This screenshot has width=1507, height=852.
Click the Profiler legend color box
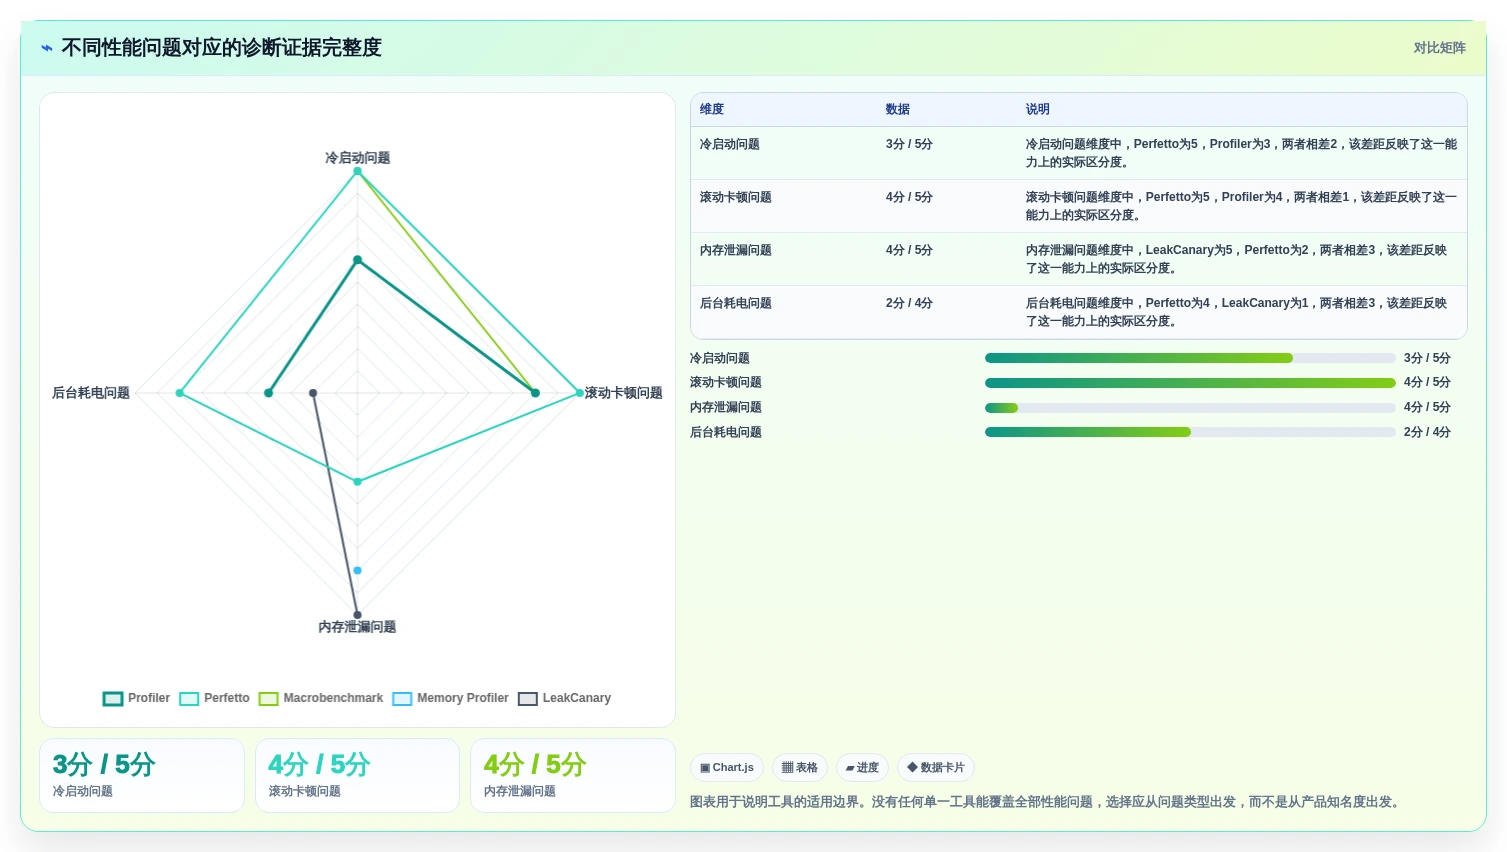[113, 699]
